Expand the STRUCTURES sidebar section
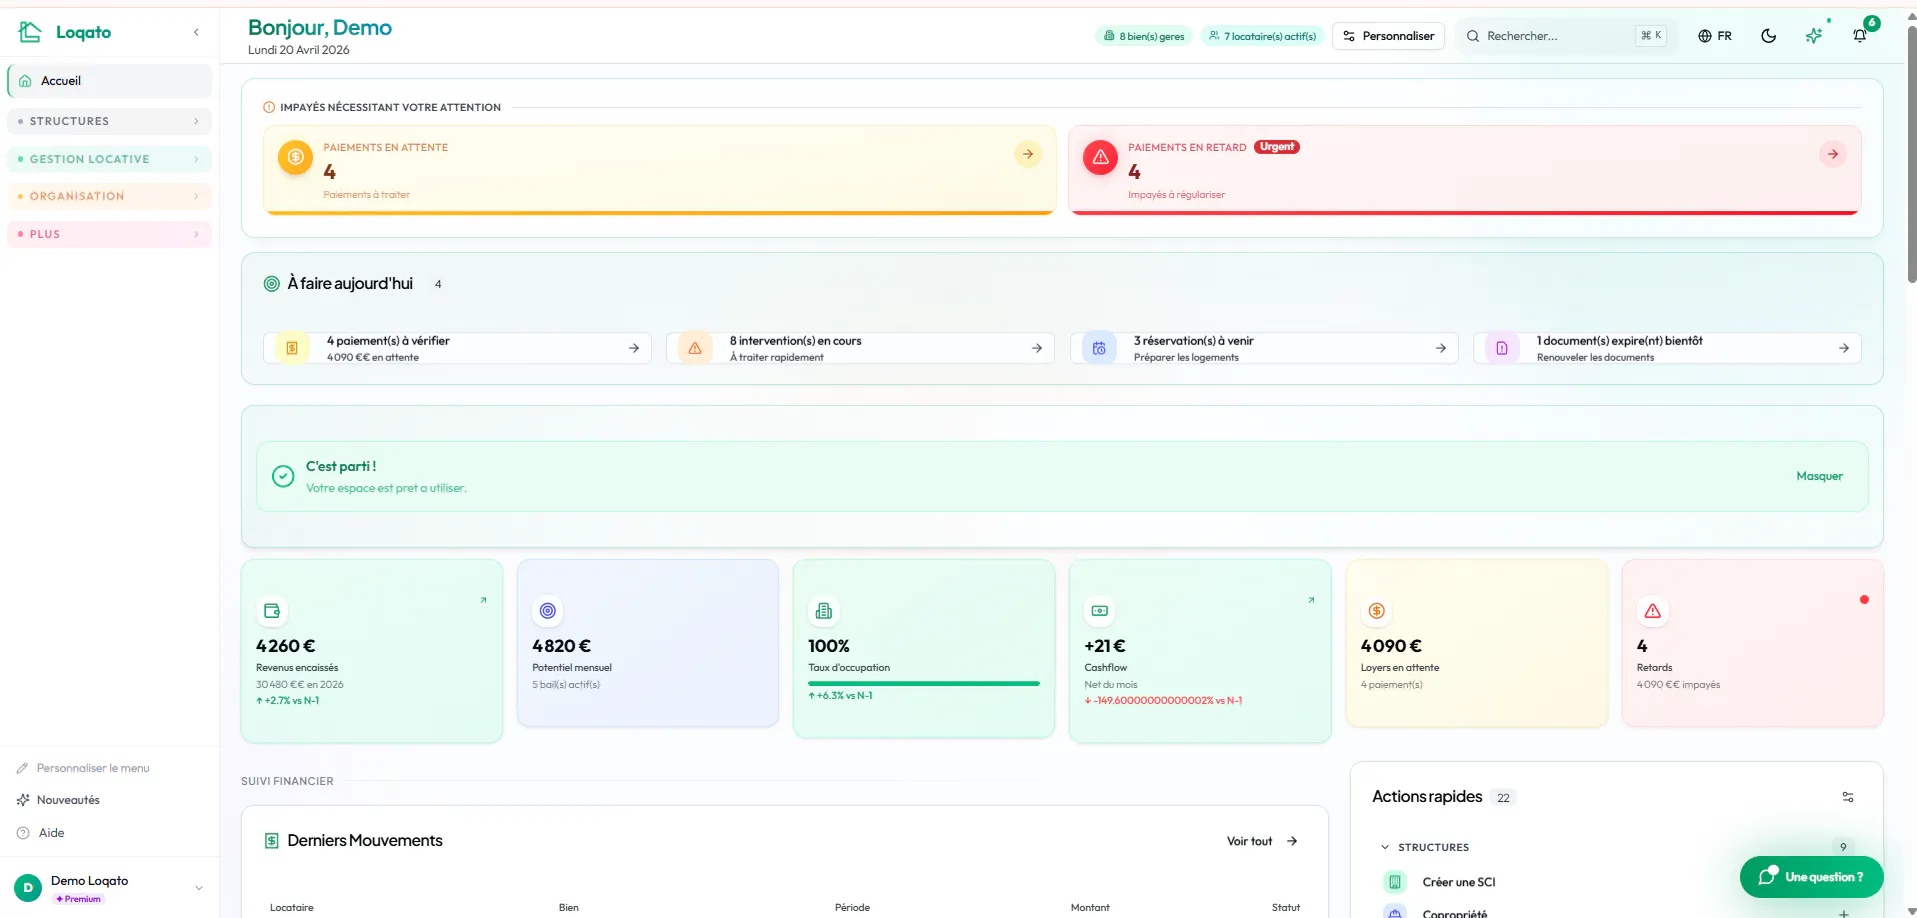 click(109, 121)
